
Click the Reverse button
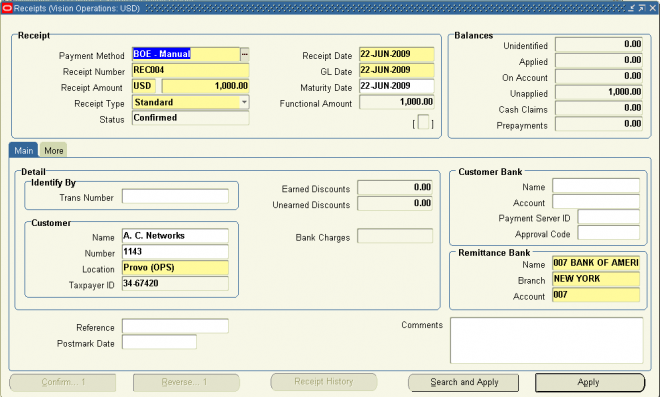(x=186, y=382)
